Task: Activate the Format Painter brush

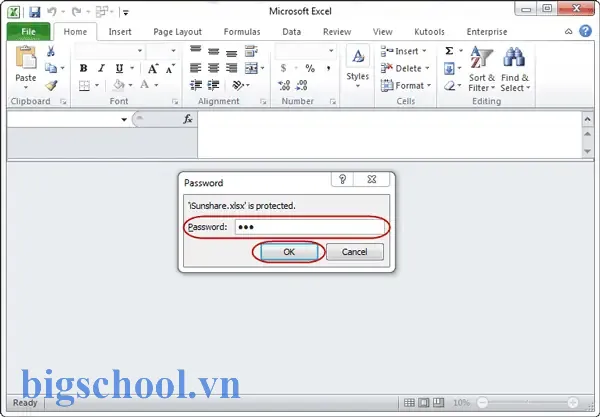Action: [51, 85]
